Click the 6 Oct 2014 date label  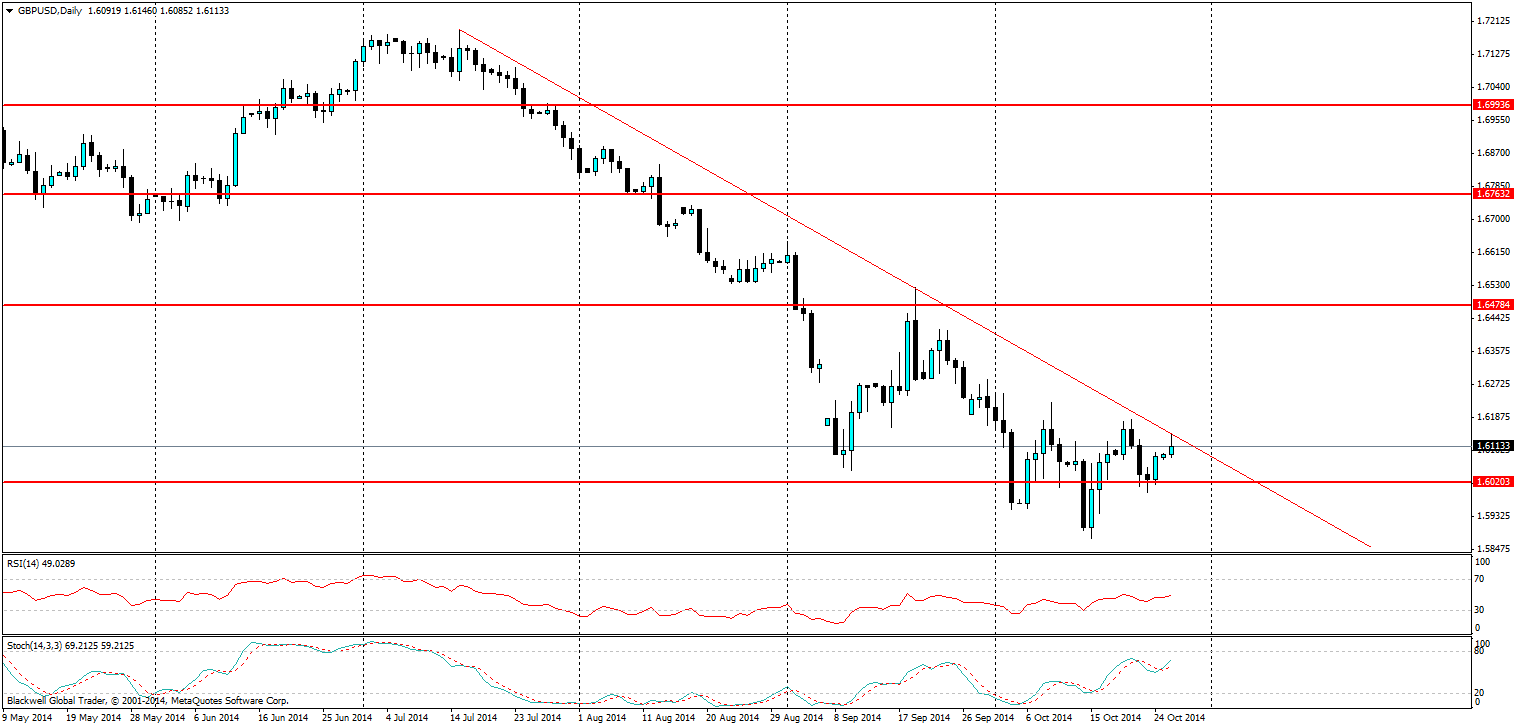point(1050,717)
